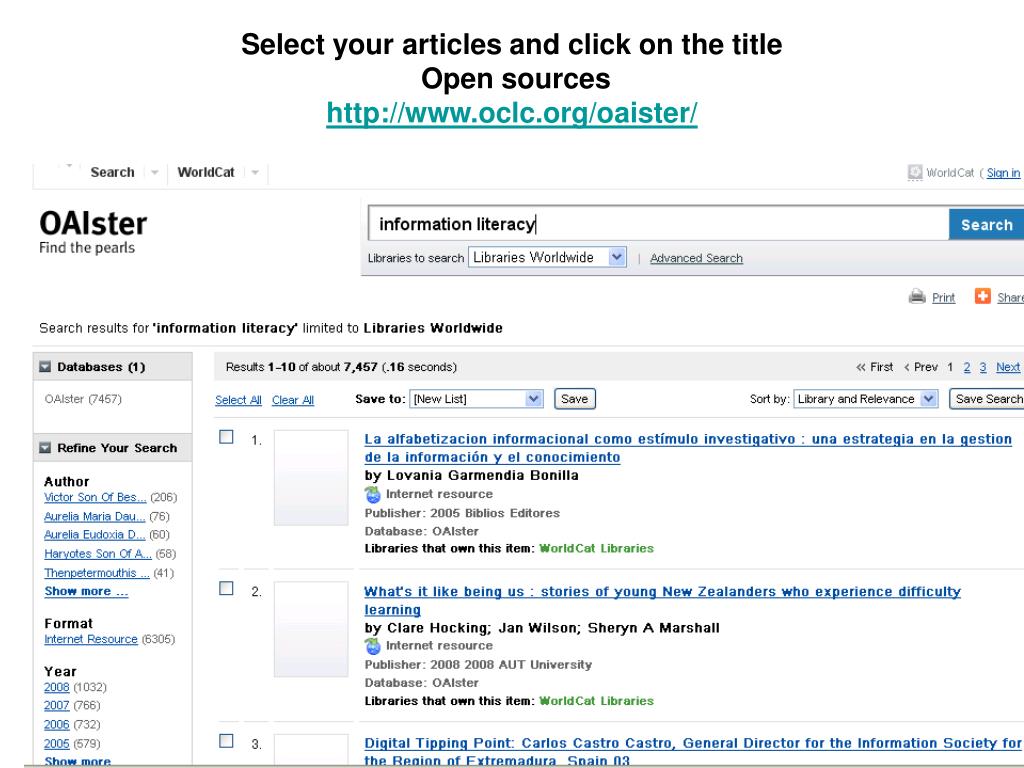Open Advanced Search link
The width and height of the screenshot is (1024, 768).
(x=696, y=258)
